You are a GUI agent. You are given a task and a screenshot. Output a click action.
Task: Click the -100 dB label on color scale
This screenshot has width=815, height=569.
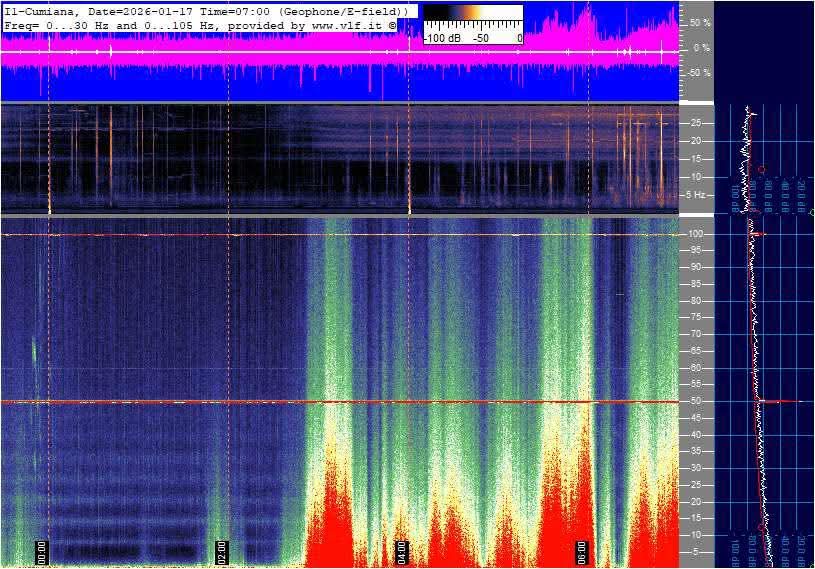point(441,38)
